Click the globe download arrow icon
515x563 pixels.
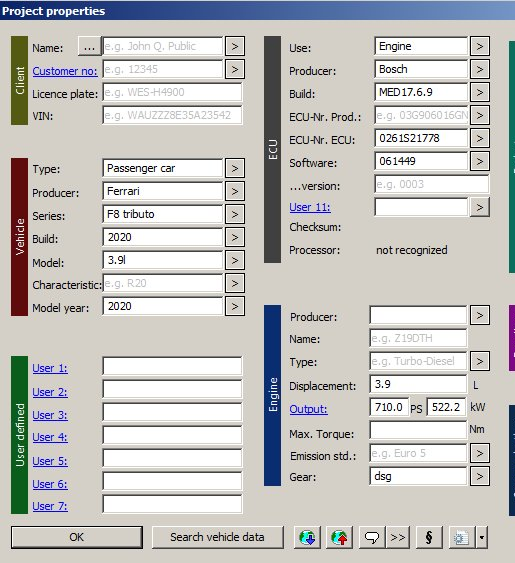coord(307,538)
